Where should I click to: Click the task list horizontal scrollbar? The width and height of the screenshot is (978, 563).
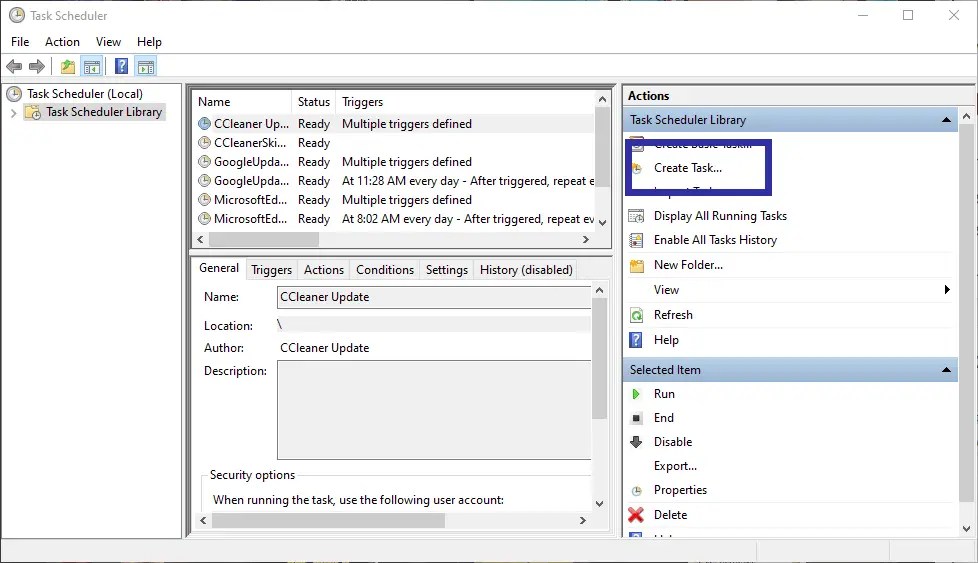coord(264,240)
